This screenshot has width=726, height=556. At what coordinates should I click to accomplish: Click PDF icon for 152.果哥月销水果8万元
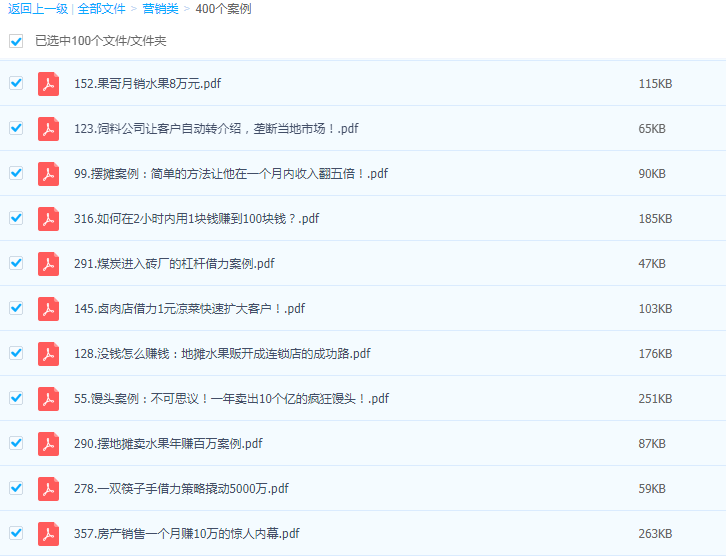coord(48,84)
